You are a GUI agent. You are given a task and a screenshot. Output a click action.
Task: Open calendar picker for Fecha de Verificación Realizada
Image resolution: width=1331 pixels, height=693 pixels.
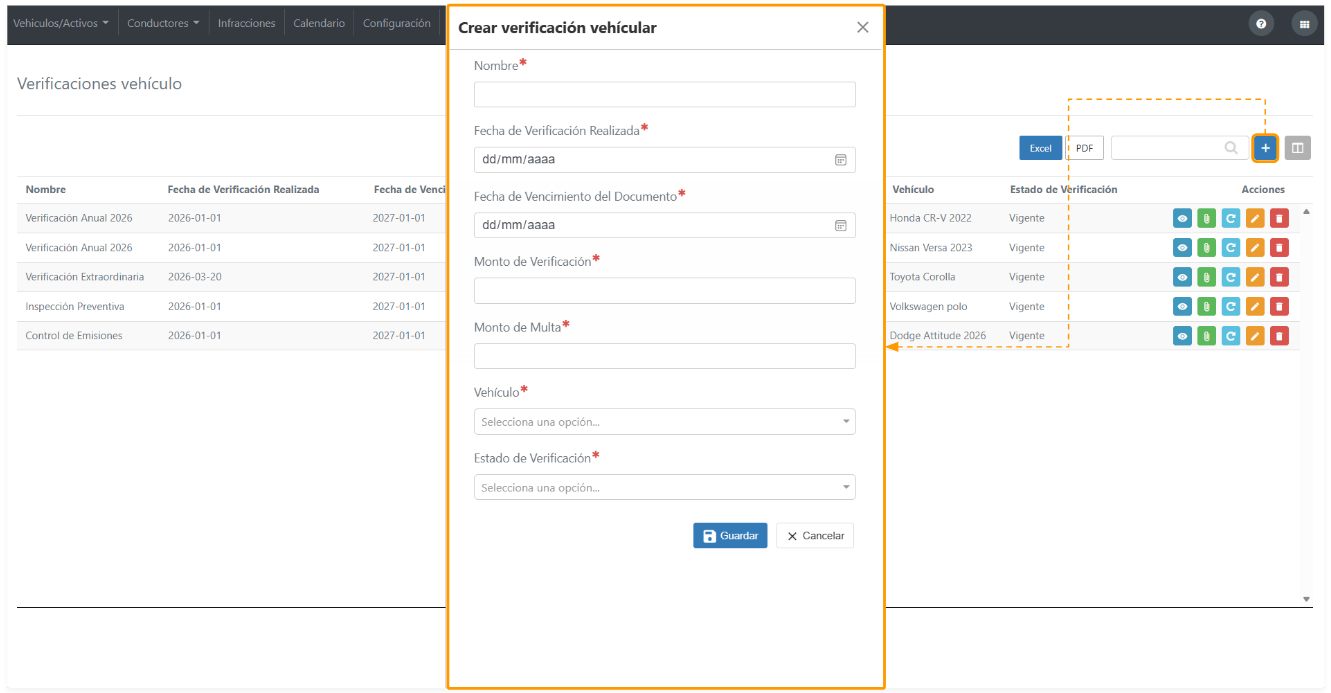[x=841, y=160]
